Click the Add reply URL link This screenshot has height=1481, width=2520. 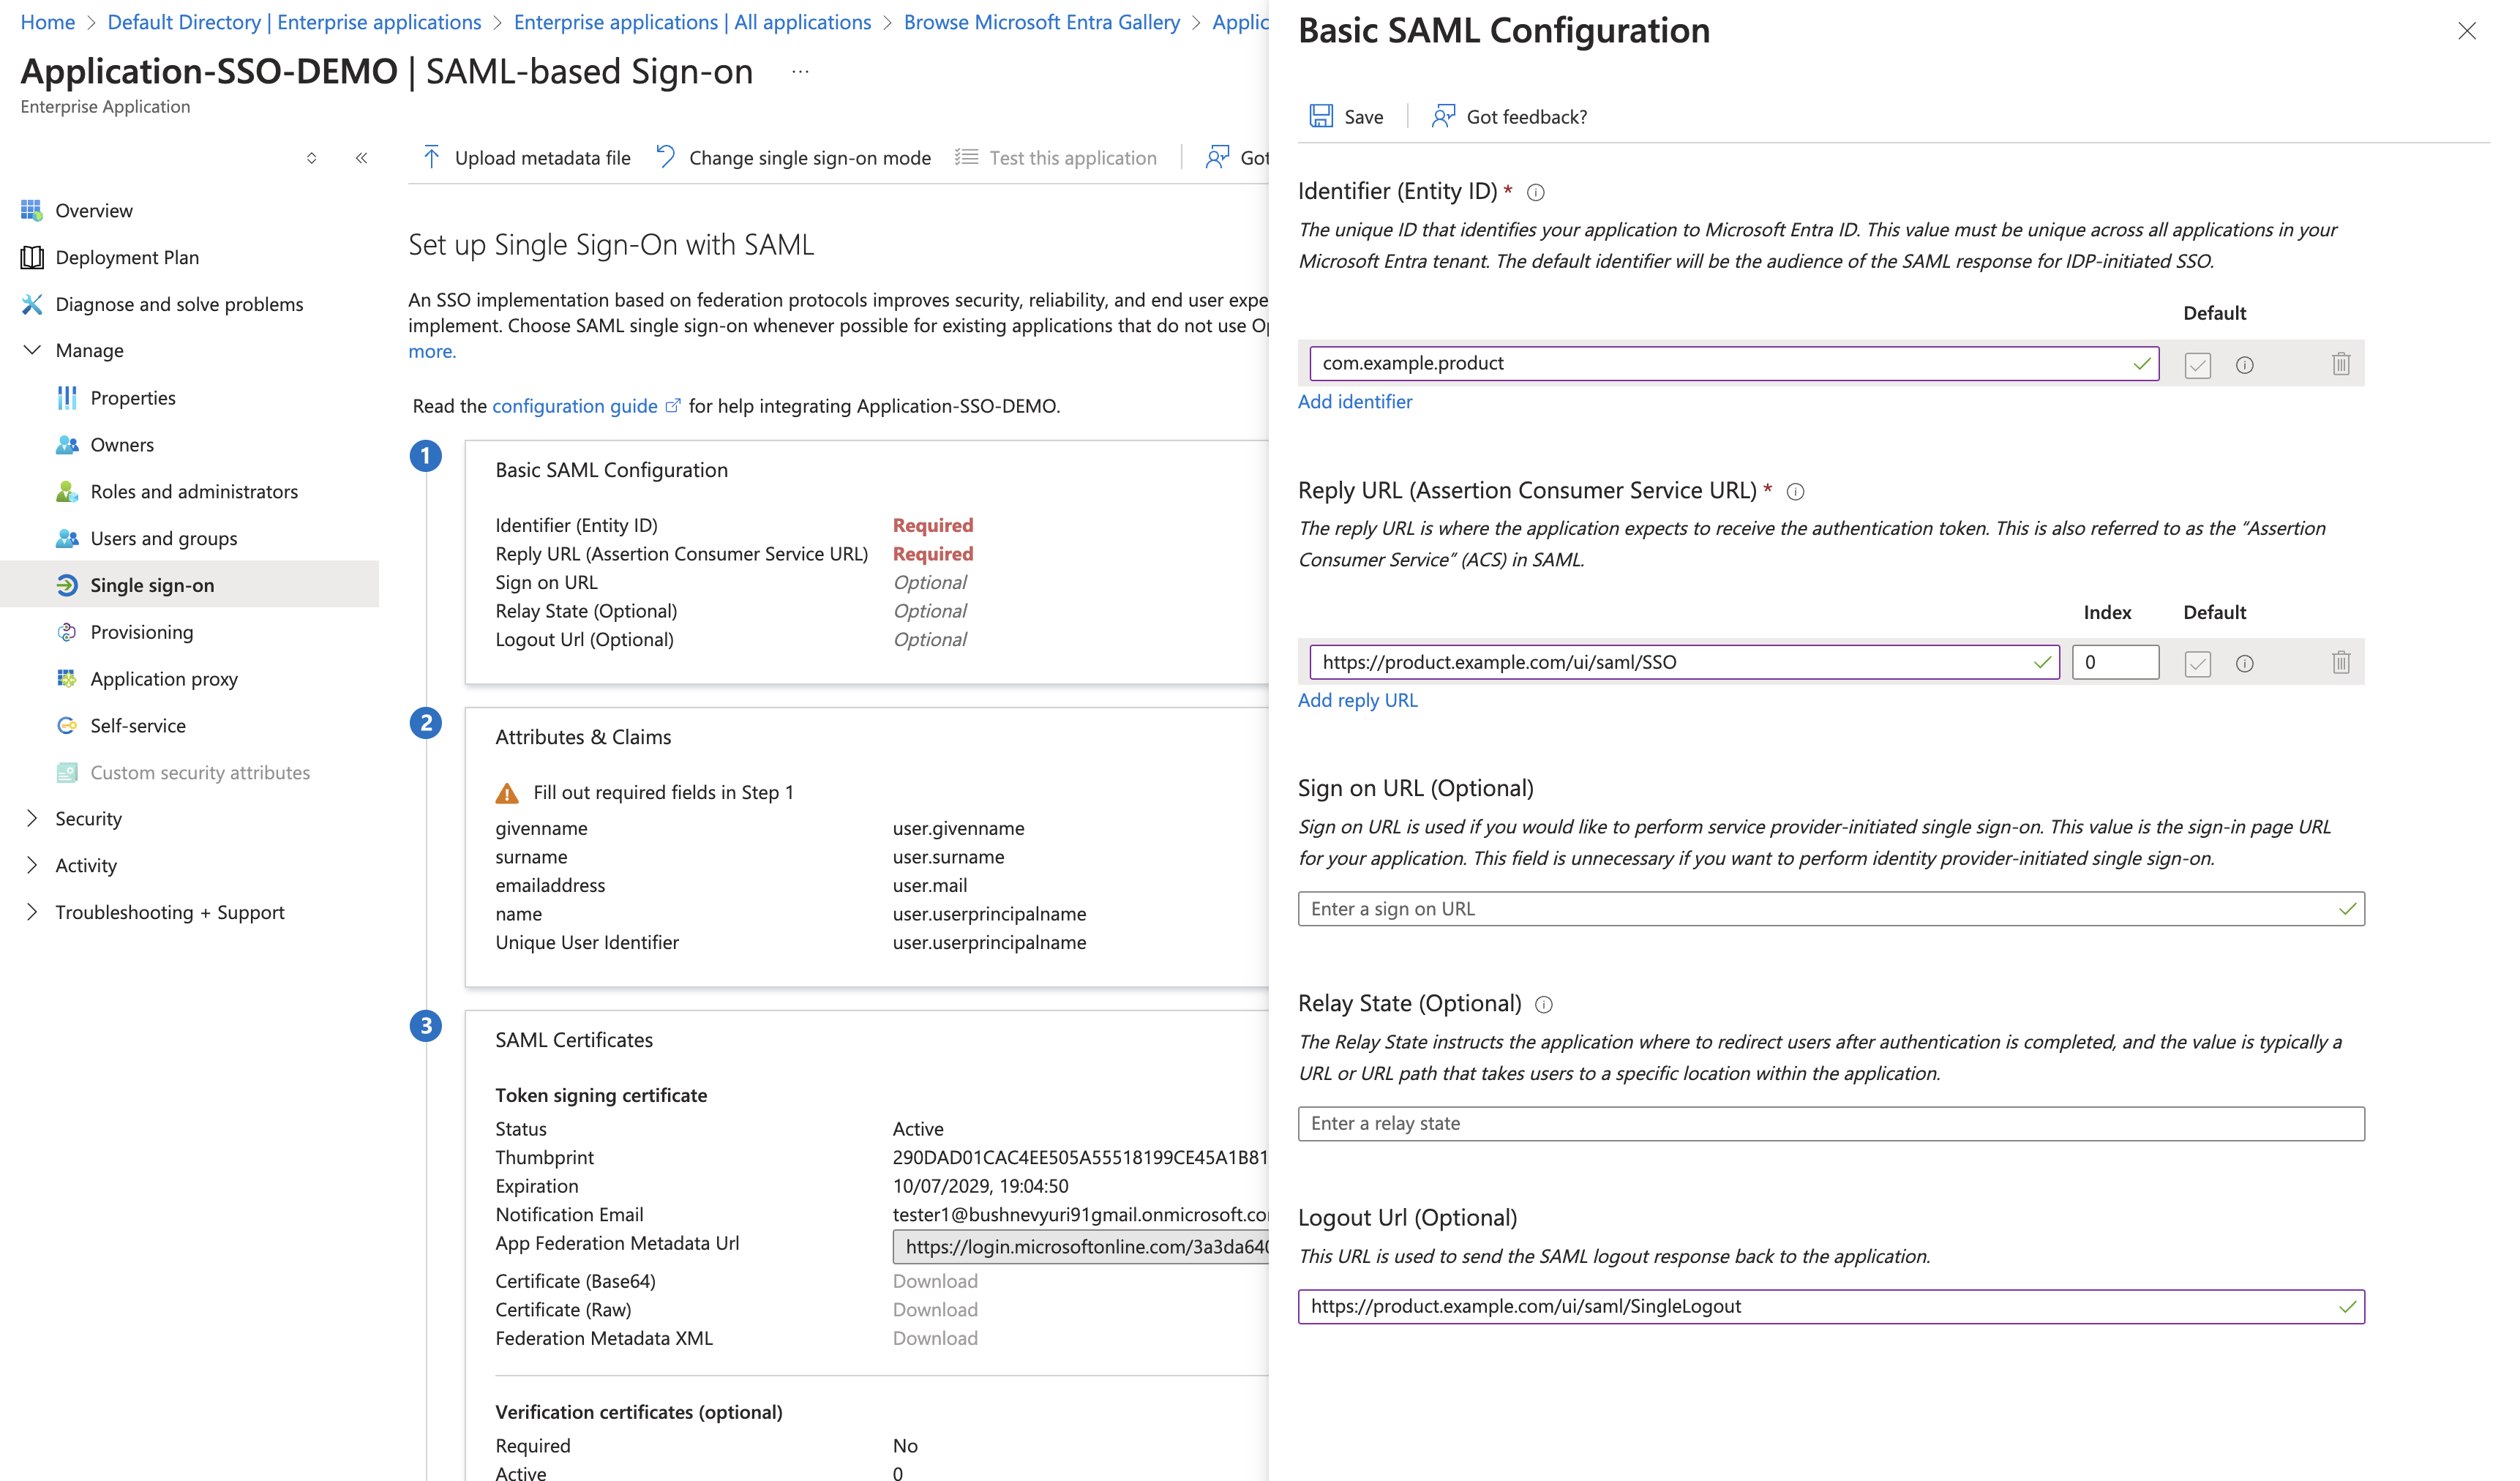(x=1357, y=700)
